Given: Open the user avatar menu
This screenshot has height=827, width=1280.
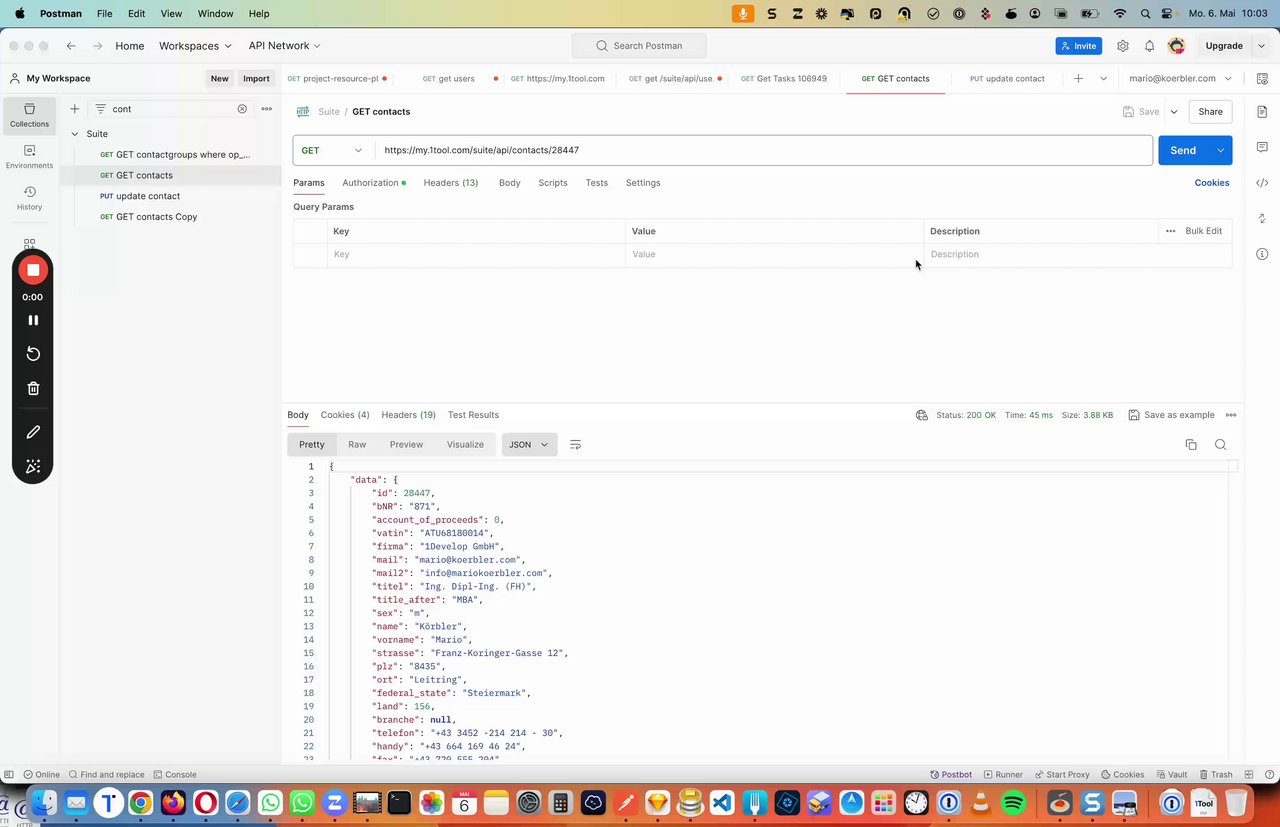Looking at the screenshot, I should click(1177, 46).
